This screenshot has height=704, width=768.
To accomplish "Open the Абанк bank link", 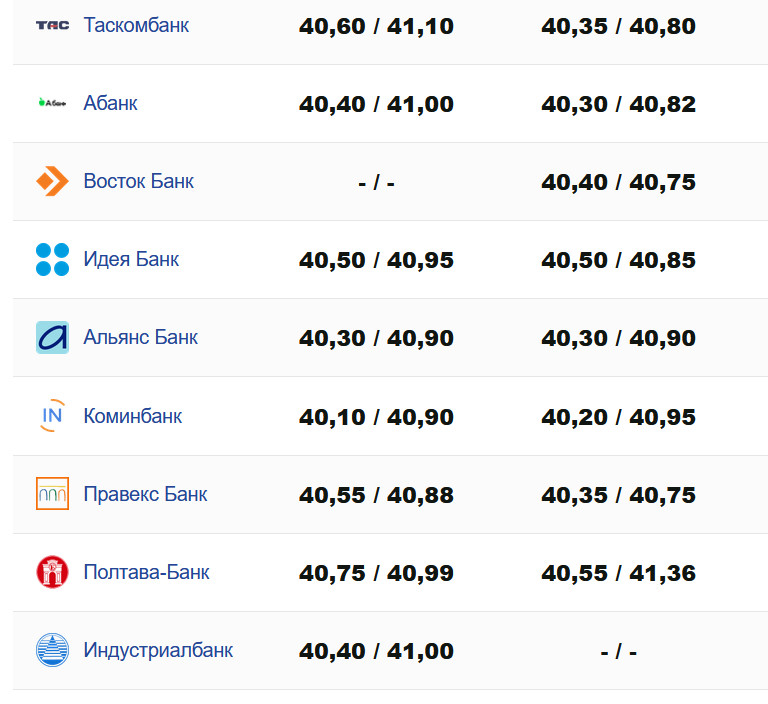I will point(110,103).
